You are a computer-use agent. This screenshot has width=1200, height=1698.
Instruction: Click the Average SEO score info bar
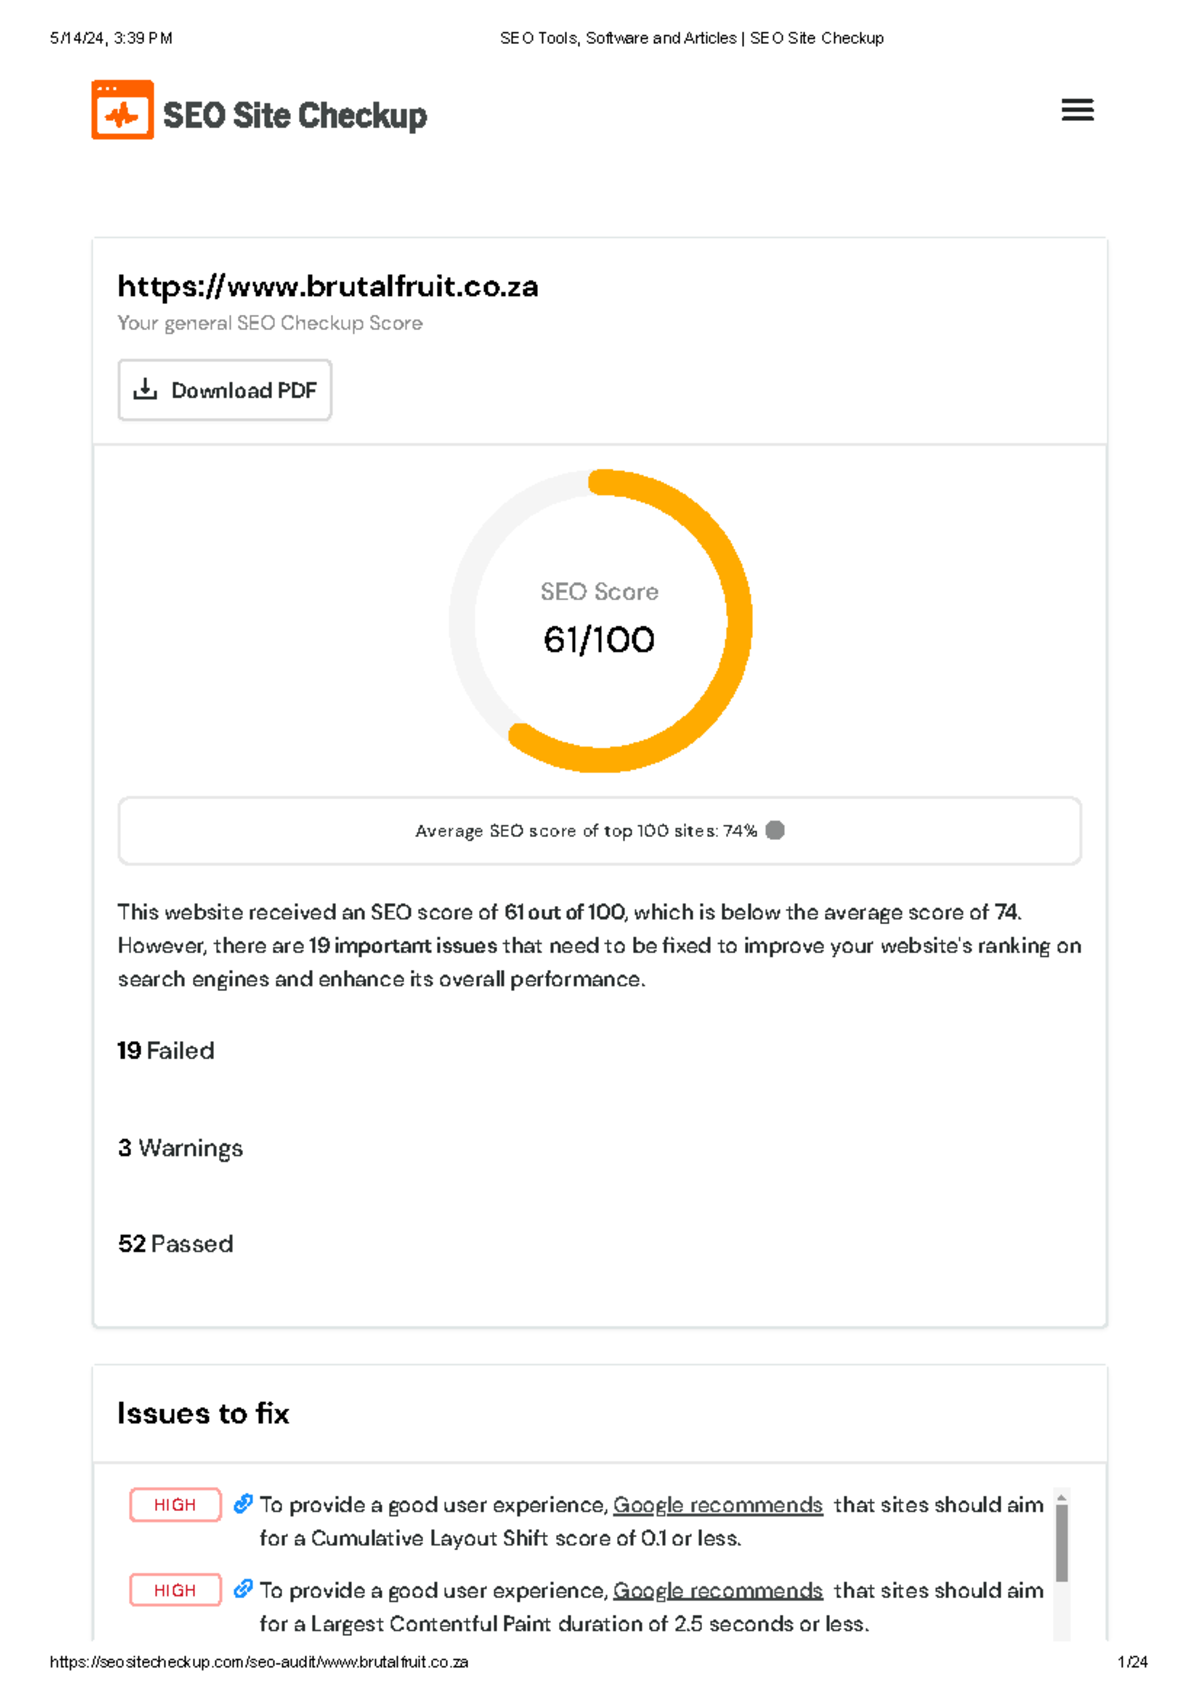(598, 830)
